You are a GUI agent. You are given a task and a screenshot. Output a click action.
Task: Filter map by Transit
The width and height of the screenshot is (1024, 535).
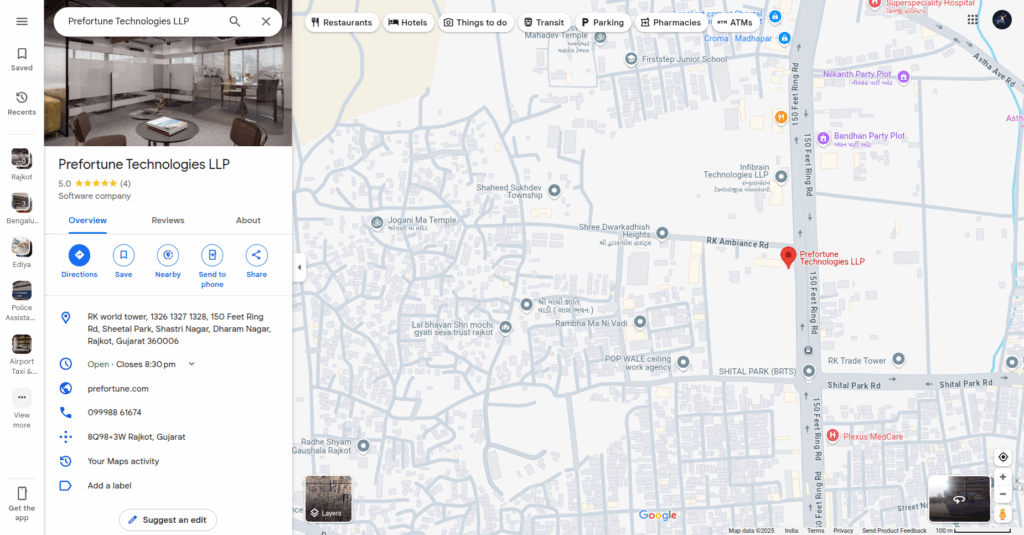pyautogui.click(x=544, y=22)
